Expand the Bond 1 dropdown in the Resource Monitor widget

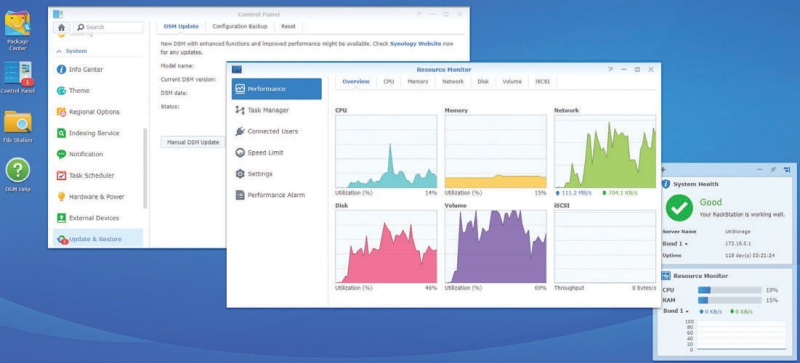(x=675, y=311)
